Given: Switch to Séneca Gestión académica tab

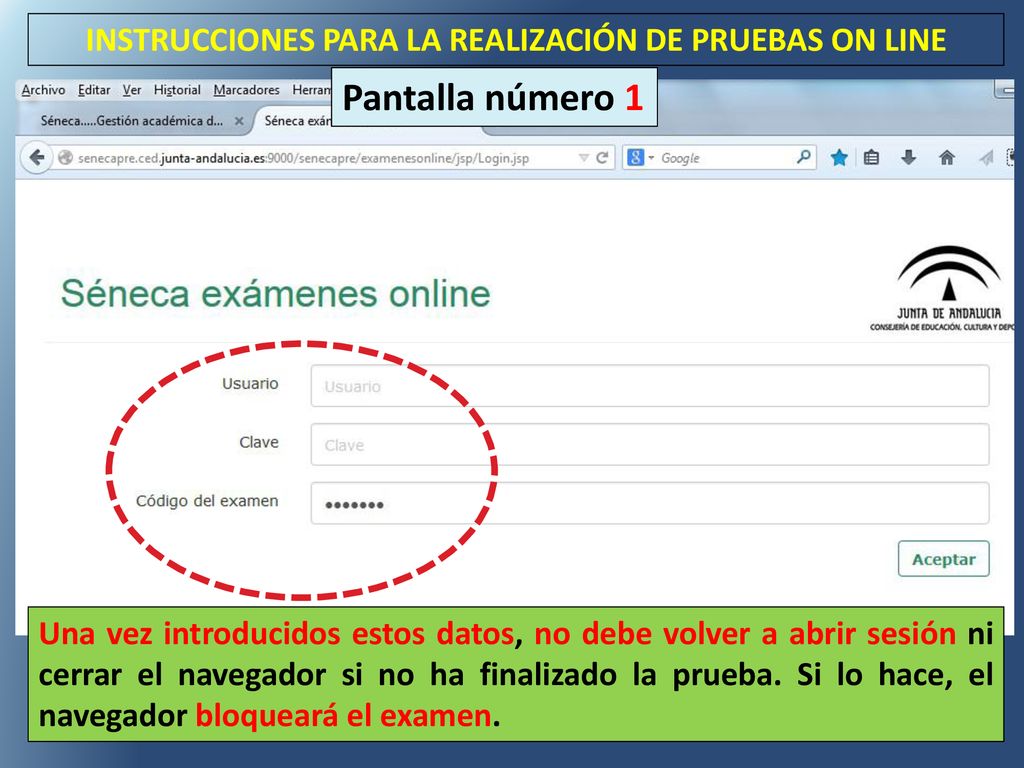Looking at the screenshot, I should tap(131, 121).
